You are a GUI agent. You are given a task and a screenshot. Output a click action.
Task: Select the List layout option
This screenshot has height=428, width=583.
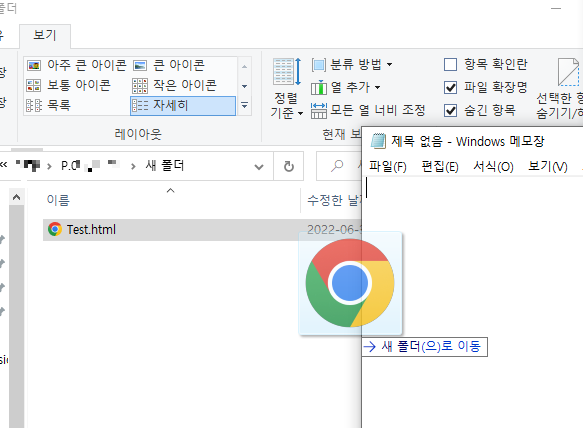click(x=48, y=105)
